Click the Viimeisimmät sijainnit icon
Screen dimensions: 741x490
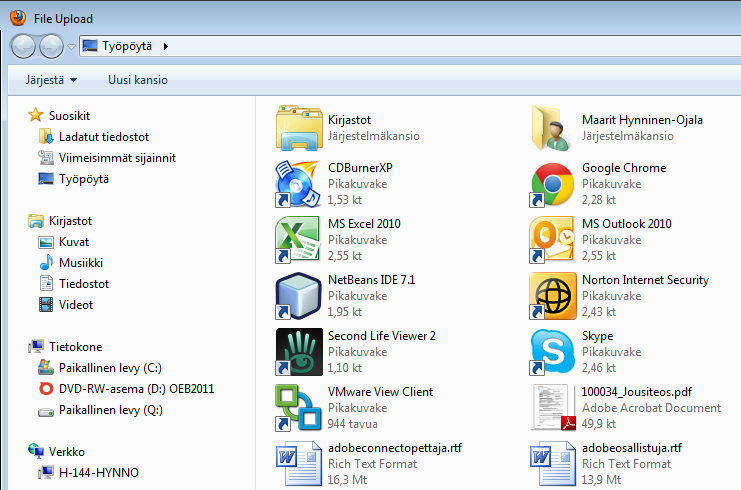point(46,157)
